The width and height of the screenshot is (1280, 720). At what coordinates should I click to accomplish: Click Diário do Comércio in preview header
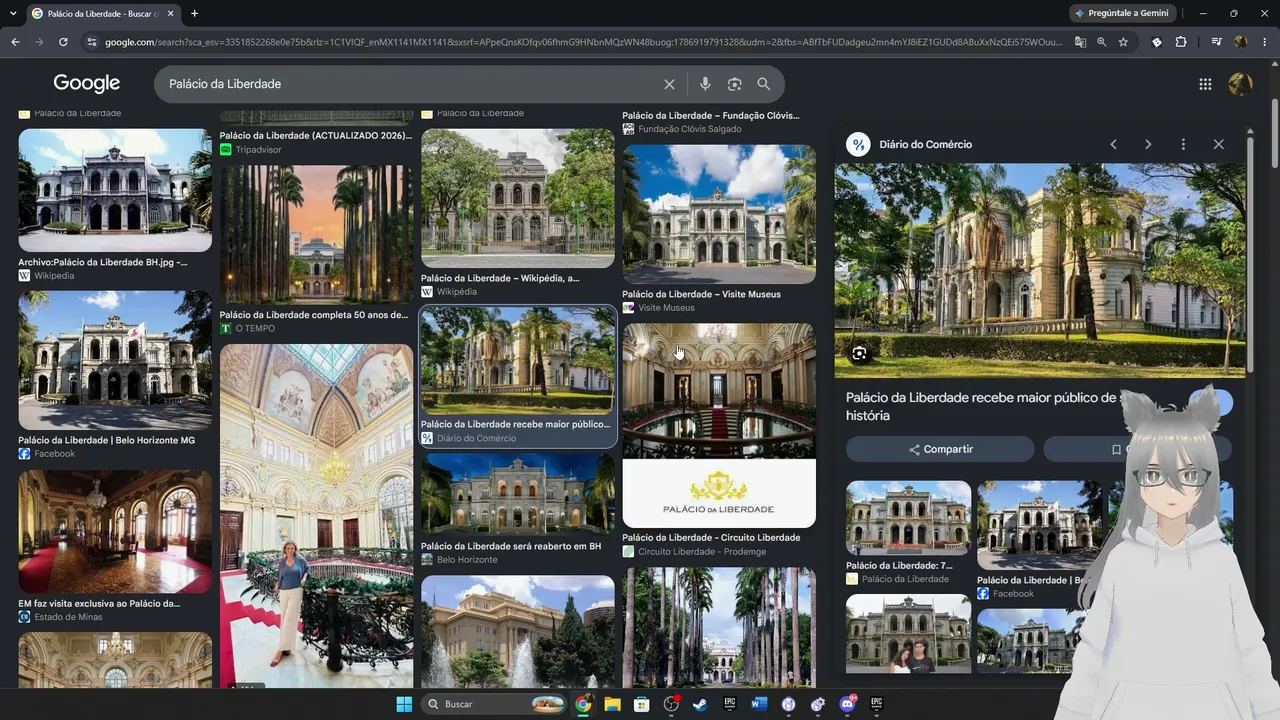925,144
